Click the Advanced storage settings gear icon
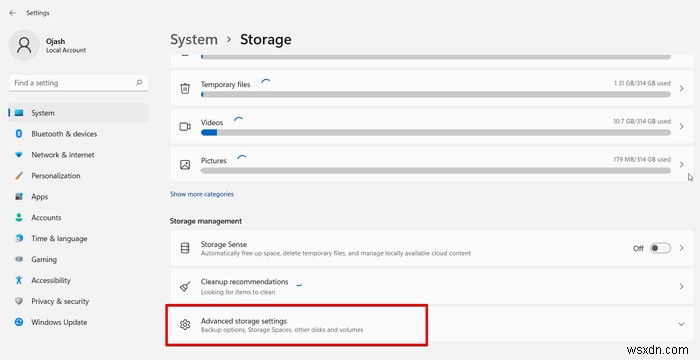 tap(185, 325)
